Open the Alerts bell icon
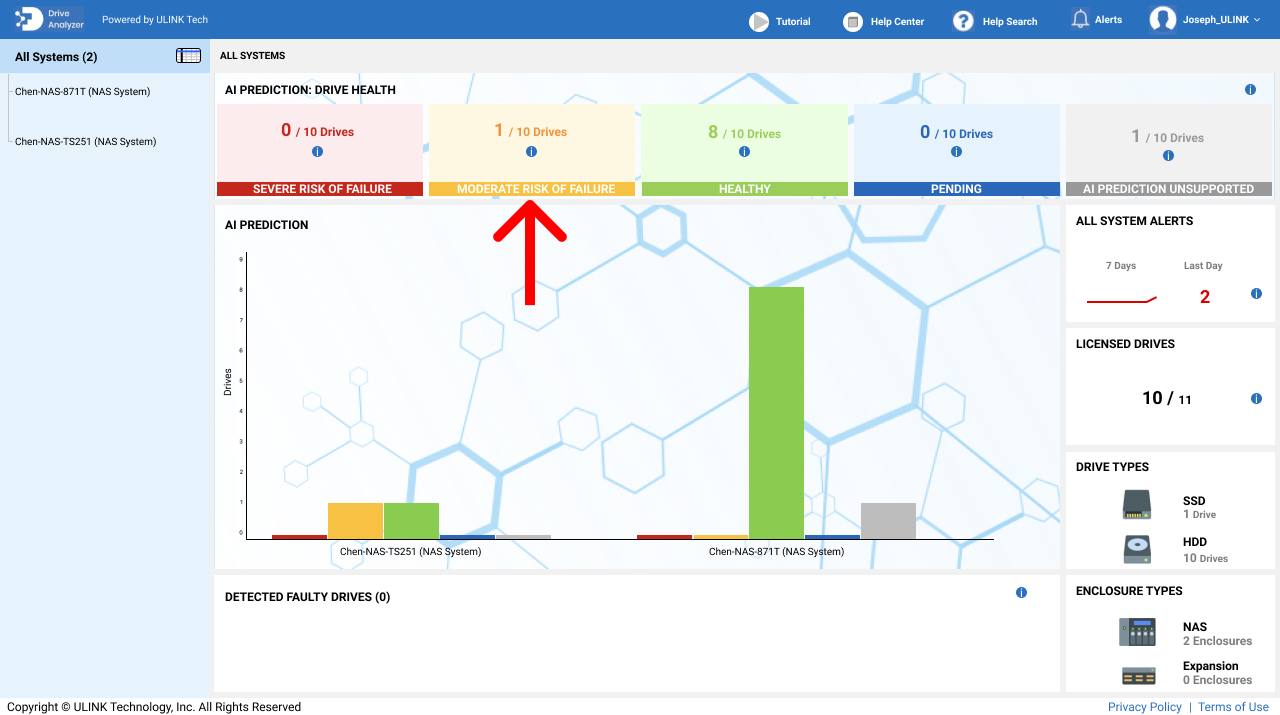Viewport: 1280px width, 715px height. point(1080,20)
